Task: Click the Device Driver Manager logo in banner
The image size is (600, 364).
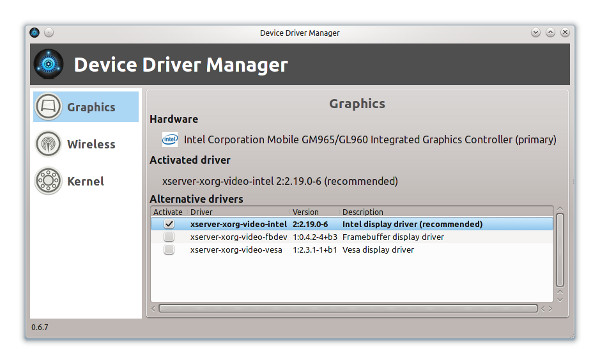Action: [x=49, y=64]
